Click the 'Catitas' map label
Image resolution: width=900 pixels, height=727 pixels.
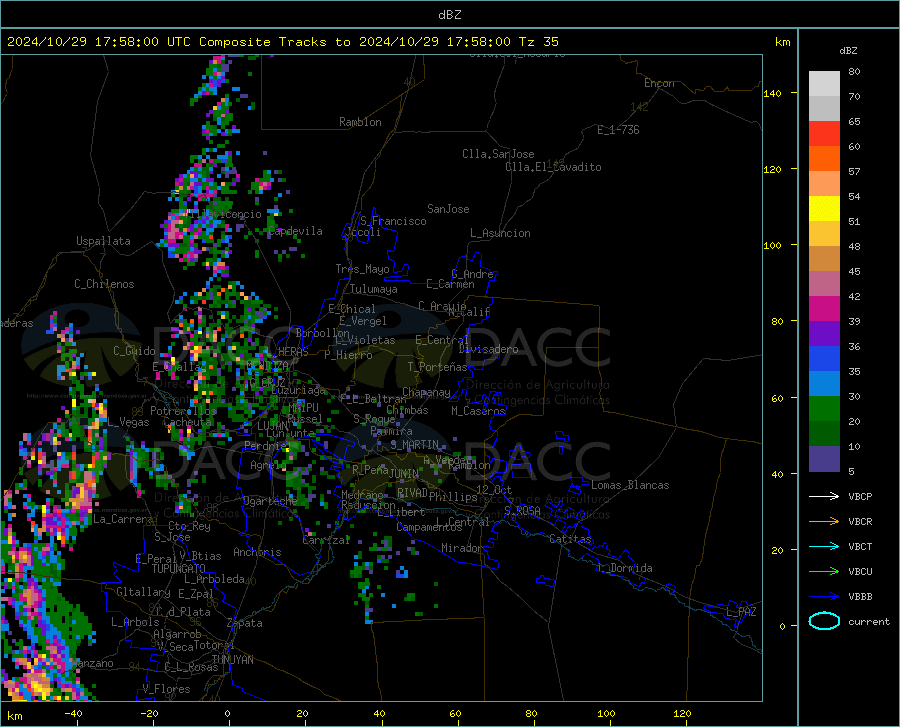[570, 539]
